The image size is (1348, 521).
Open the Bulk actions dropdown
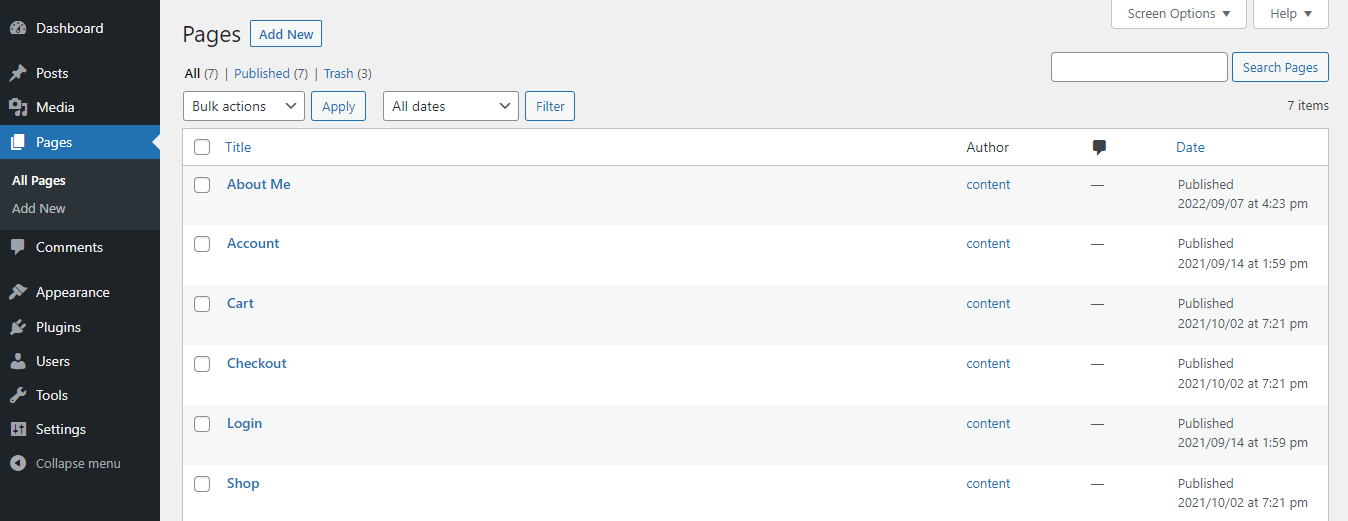tap(244, 106)
